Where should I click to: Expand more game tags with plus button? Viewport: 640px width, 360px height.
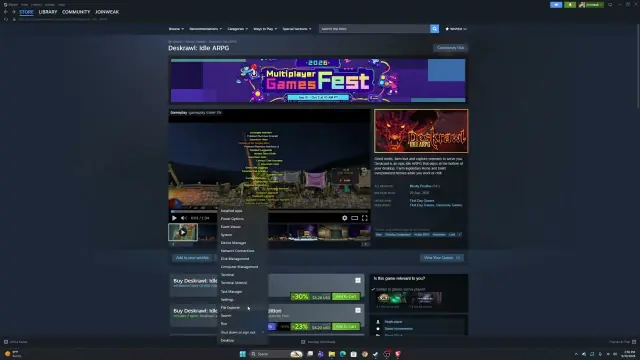[460, 235]
